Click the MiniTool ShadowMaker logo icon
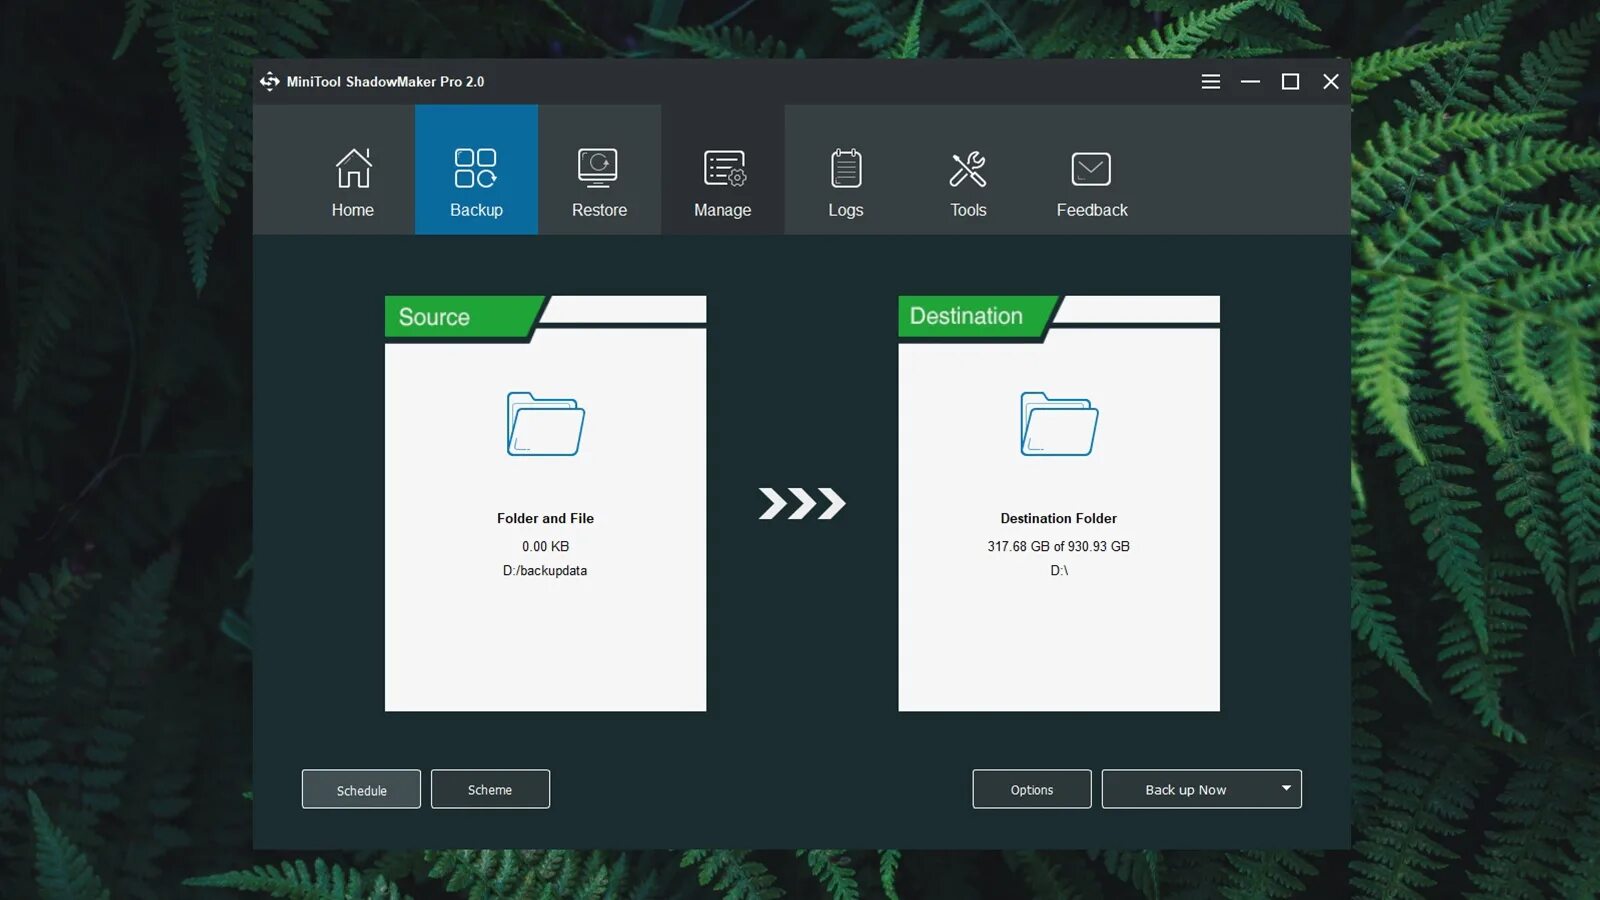The height and width of the screenshot is (900, 1600). coord(269,82)
